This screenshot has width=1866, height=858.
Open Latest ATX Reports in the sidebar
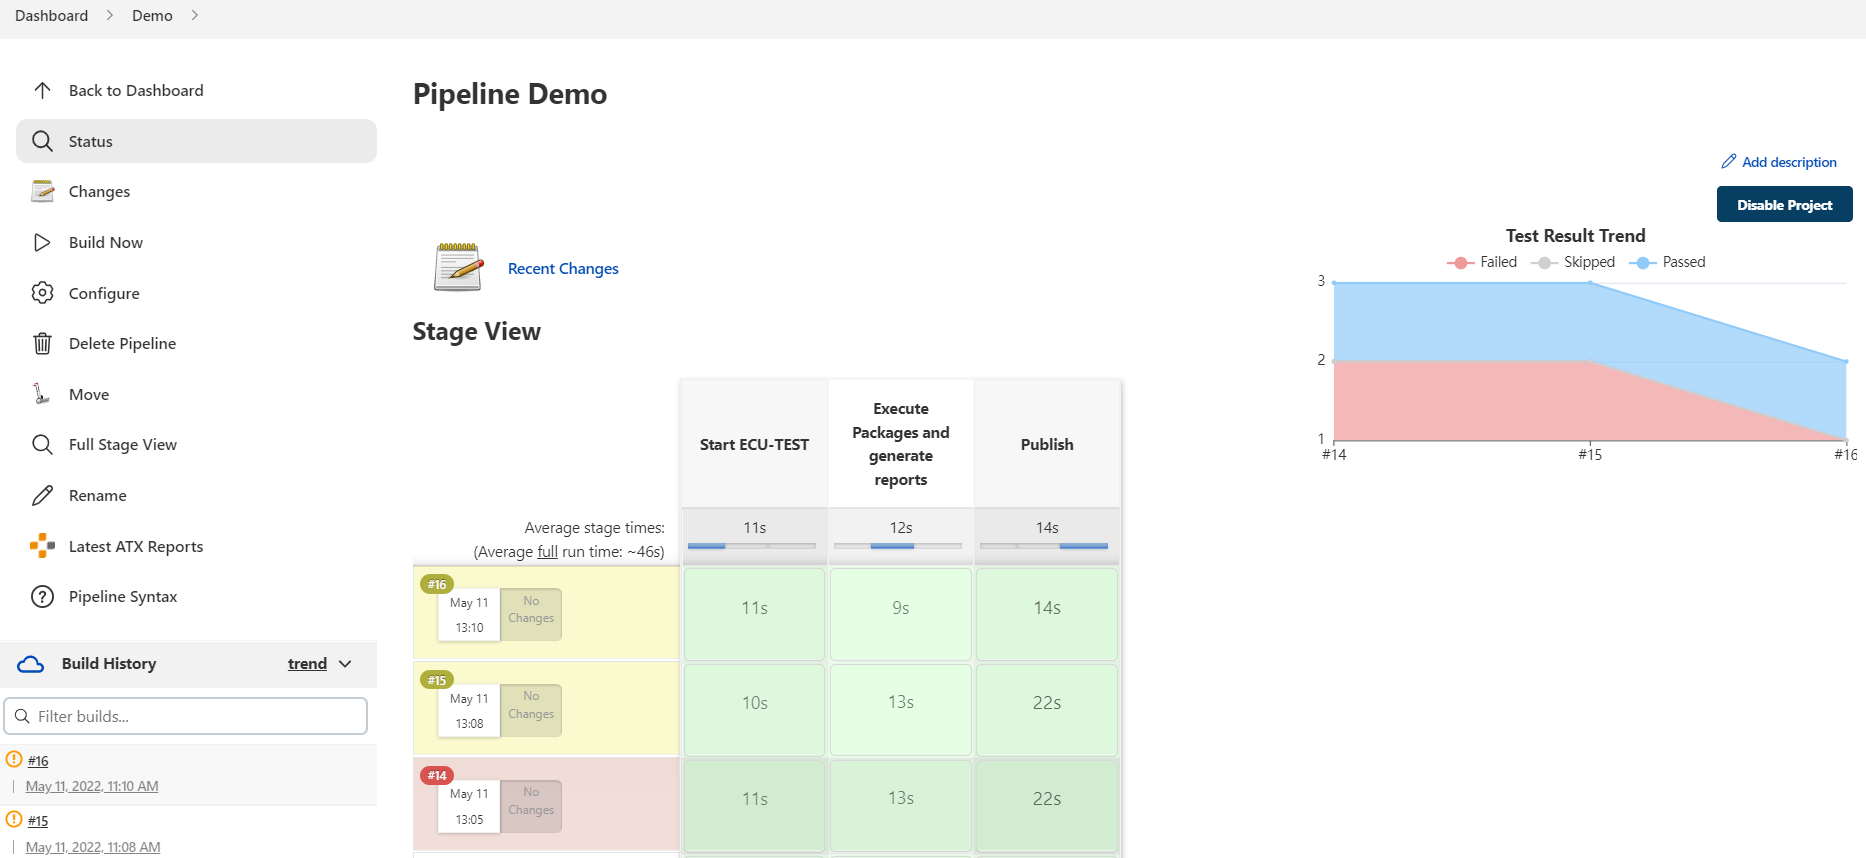[x=196, y=546]
